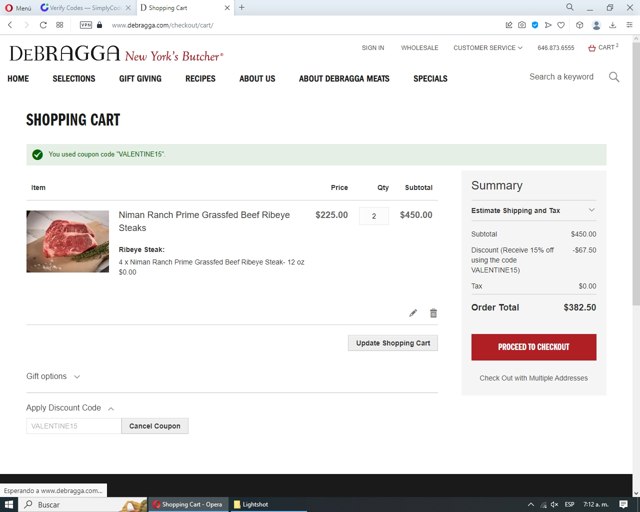640x512 pixels.
Task: Open downloads arrow icon
Action: 613,25
